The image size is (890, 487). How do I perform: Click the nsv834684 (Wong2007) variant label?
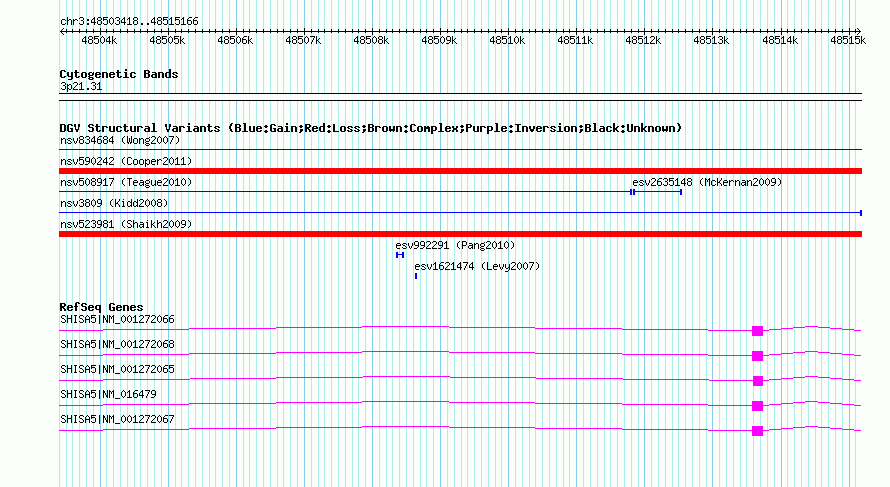(x=120, y=140)
